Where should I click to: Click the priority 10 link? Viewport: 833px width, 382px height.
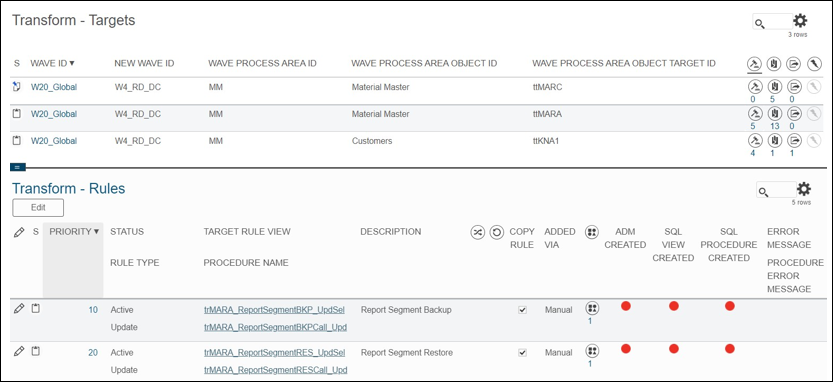(x=93, y=310)
